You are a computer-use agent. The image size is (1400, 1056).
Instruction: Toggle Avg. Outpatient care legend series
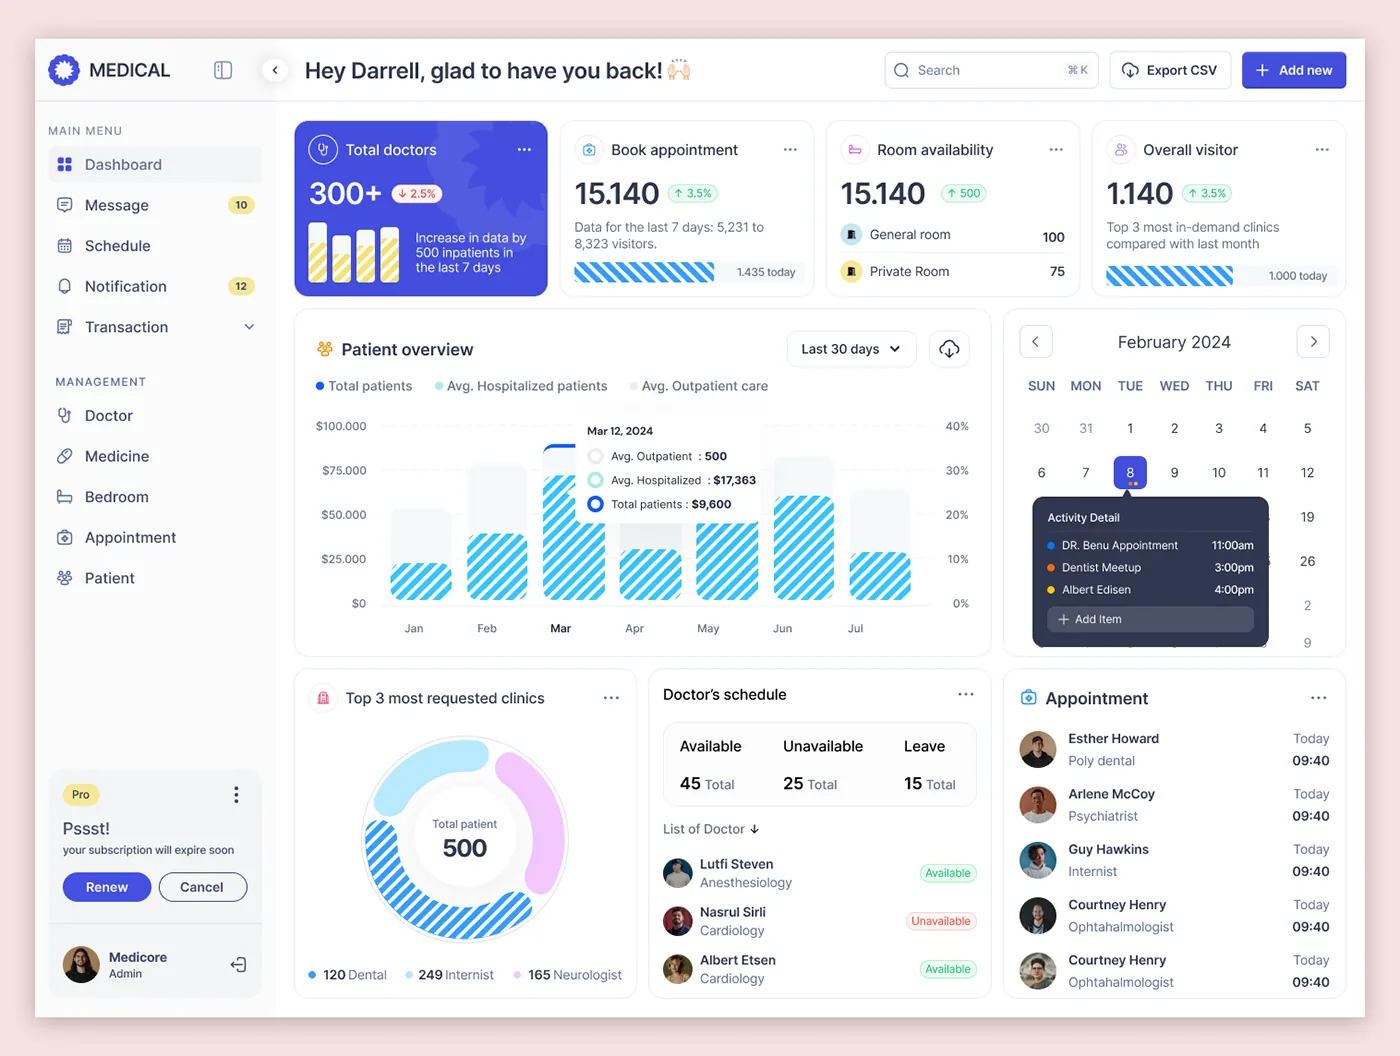(x=699, y=386)
